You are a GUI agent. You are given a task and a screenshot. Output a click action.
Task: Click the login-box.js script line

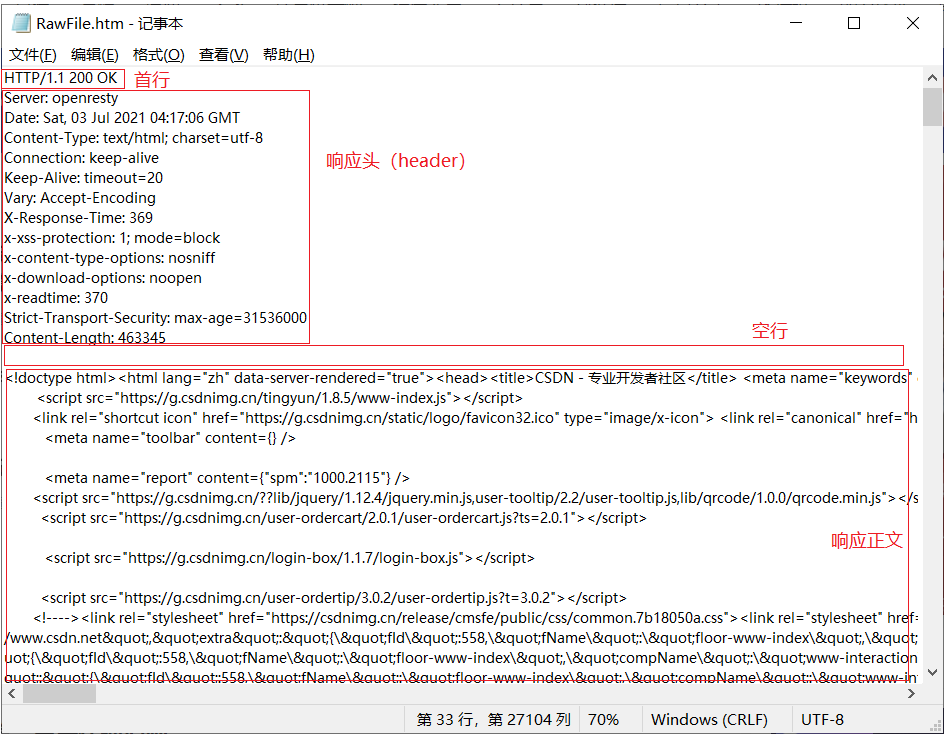(290, 558)
